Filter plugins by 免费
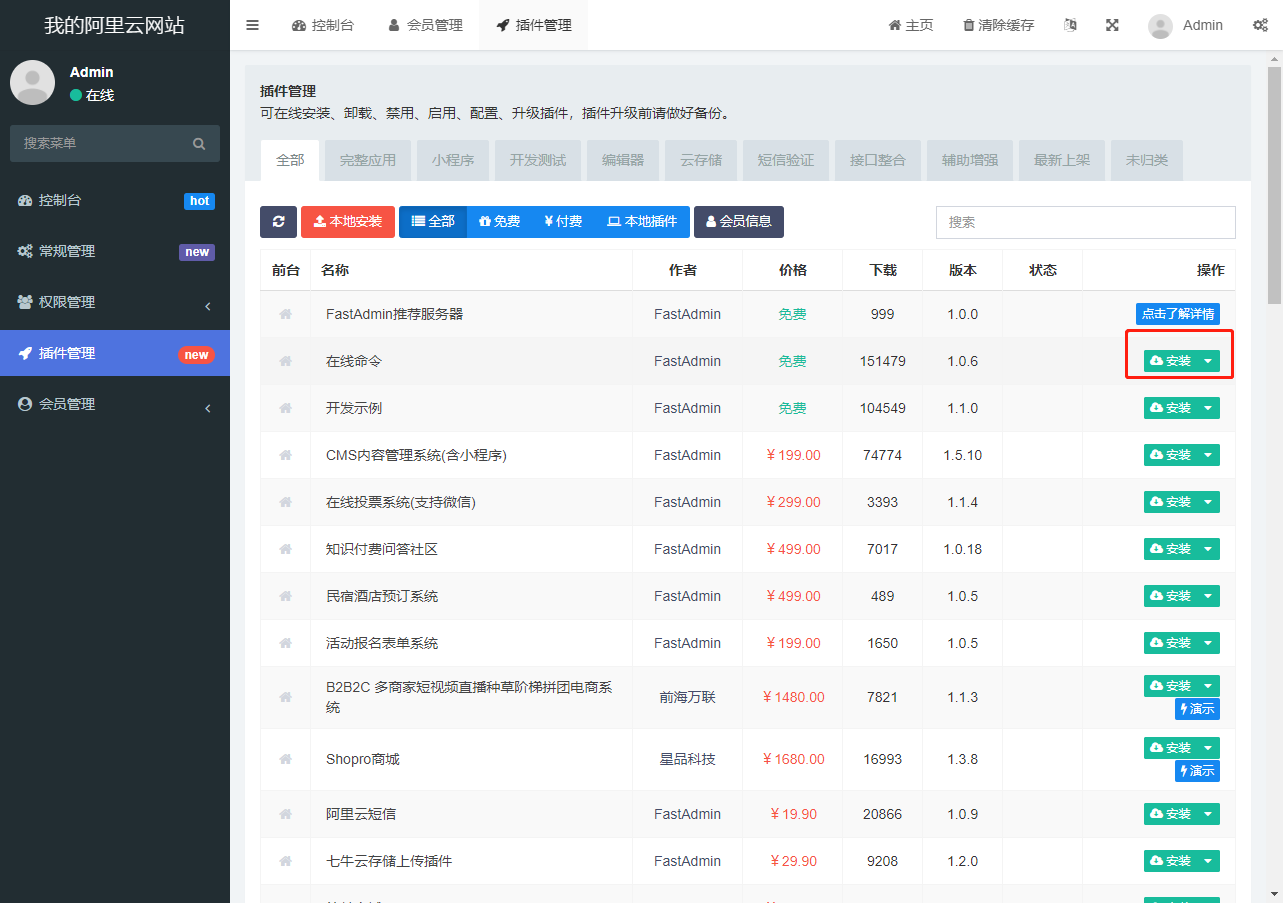Screen dimensions: 1283x903 point(499,222)
